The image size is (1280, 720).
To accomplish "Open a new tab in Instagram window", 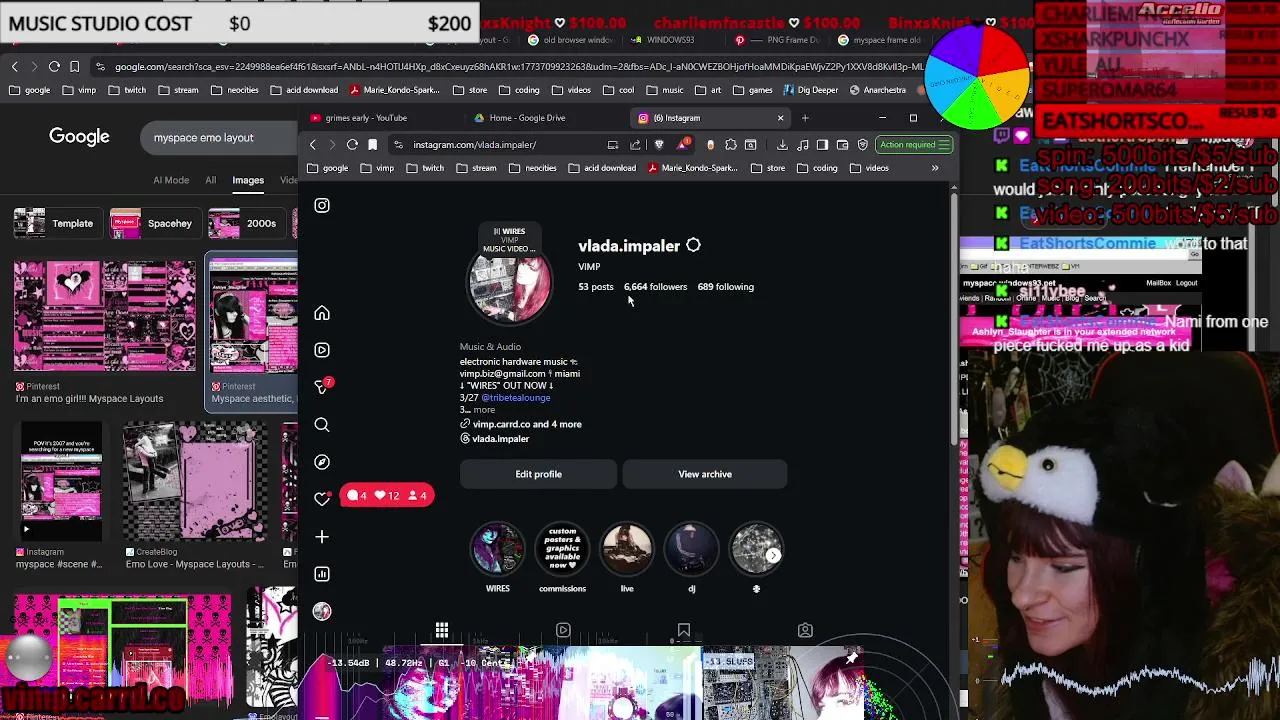I will 805,118.
